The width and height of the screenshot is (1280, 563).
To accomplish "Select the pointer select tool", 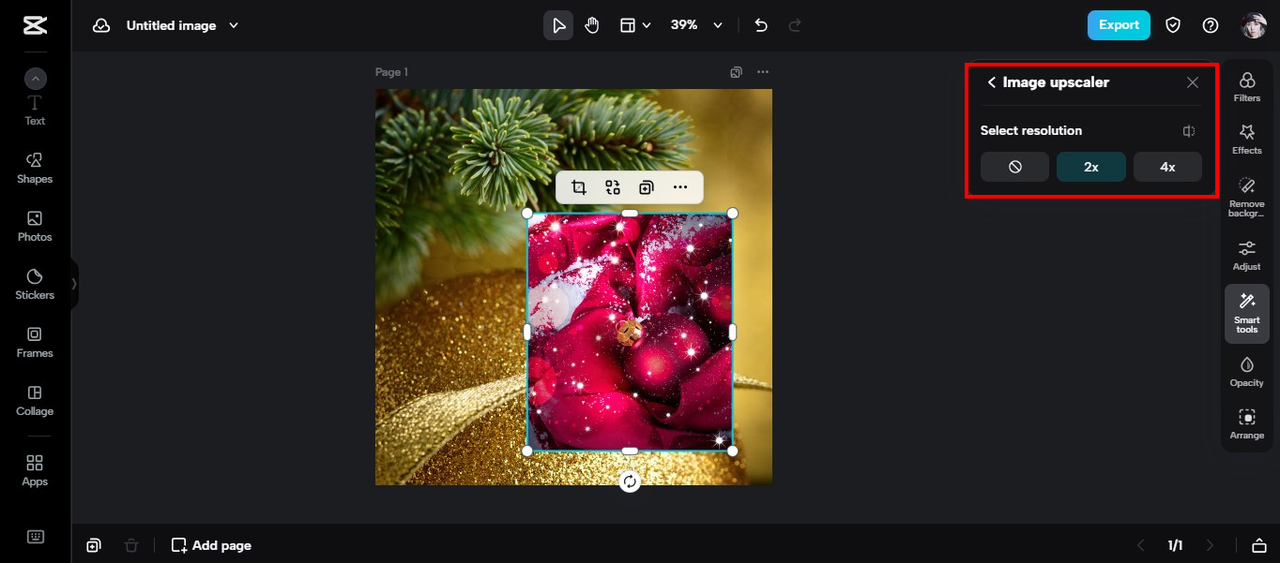I will coord(559,25).
